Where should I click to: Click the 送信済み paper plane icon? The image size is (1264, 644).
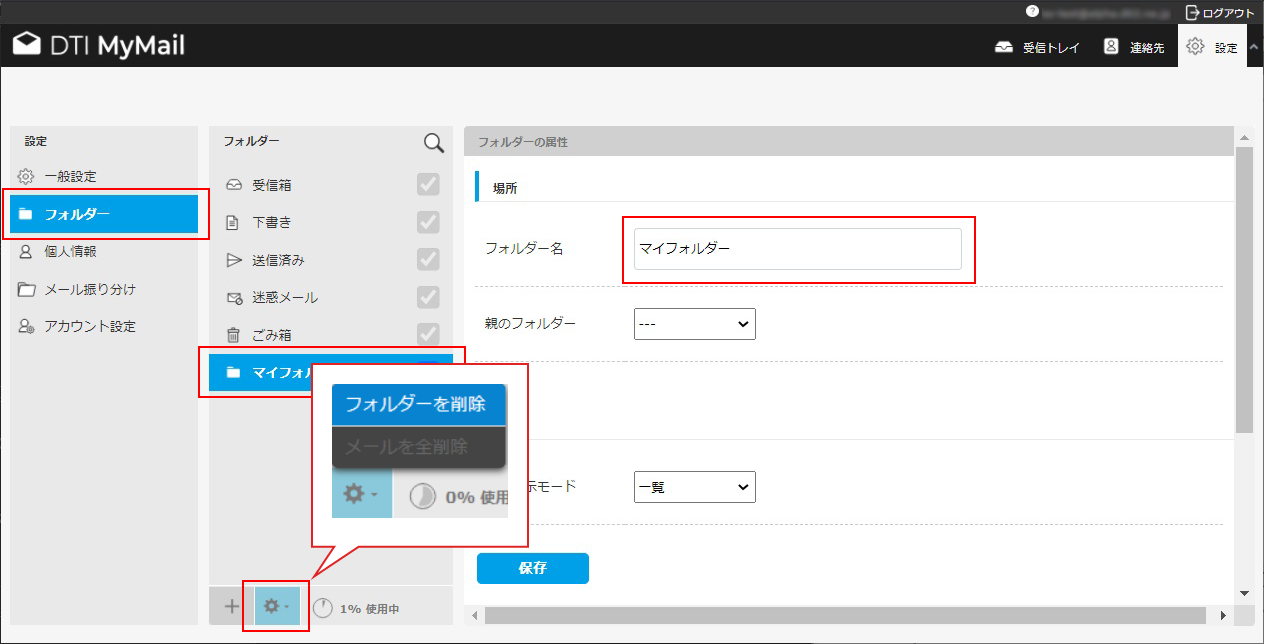pos(234,260)
